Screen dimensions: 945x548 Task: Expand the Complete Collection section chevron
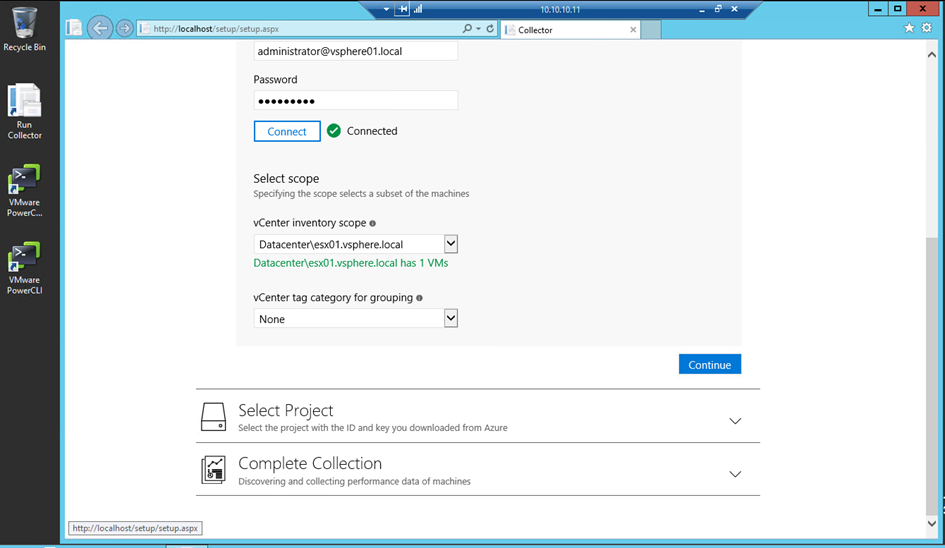[x=735, y=474]
